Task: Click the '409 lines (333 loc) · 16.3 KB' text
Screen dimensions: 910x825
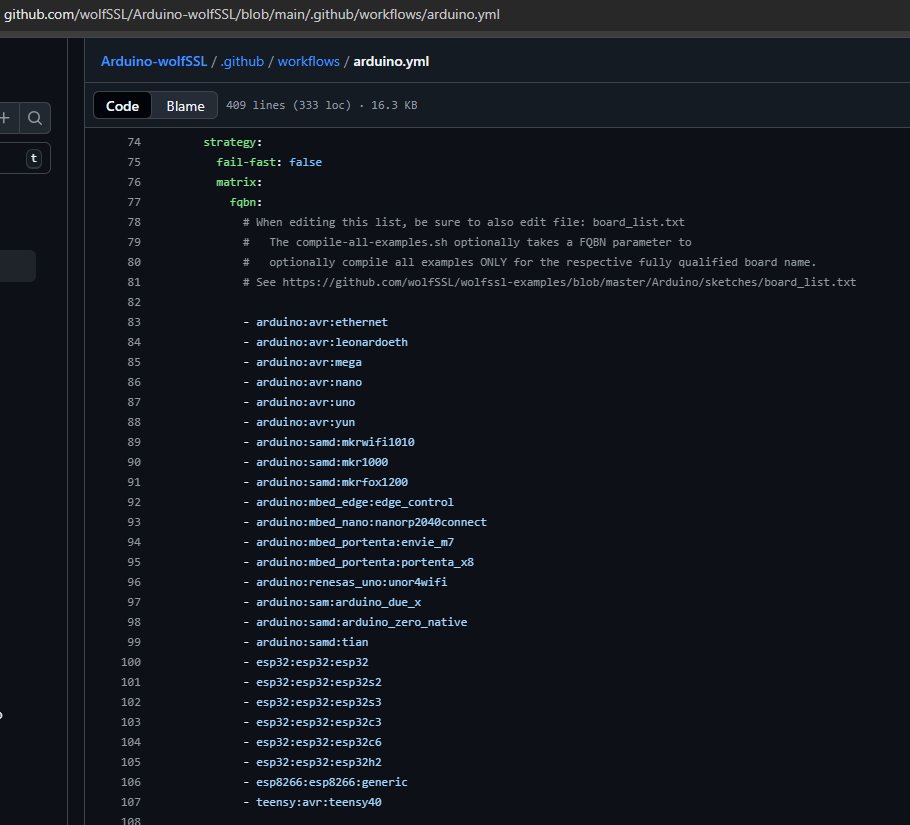Action: [322, 105]
